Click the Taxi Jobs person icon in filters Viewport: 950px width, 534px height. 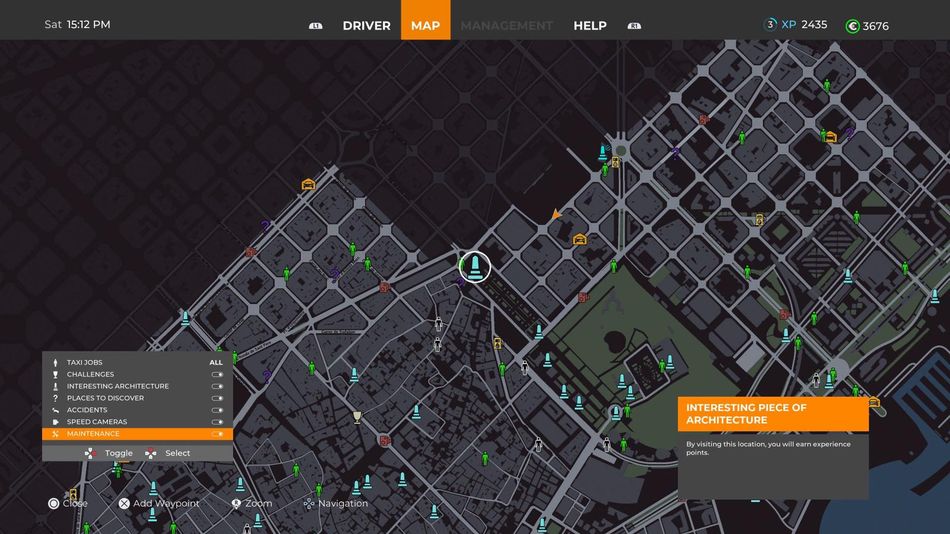pyautogui.click(x=55, y=362)
